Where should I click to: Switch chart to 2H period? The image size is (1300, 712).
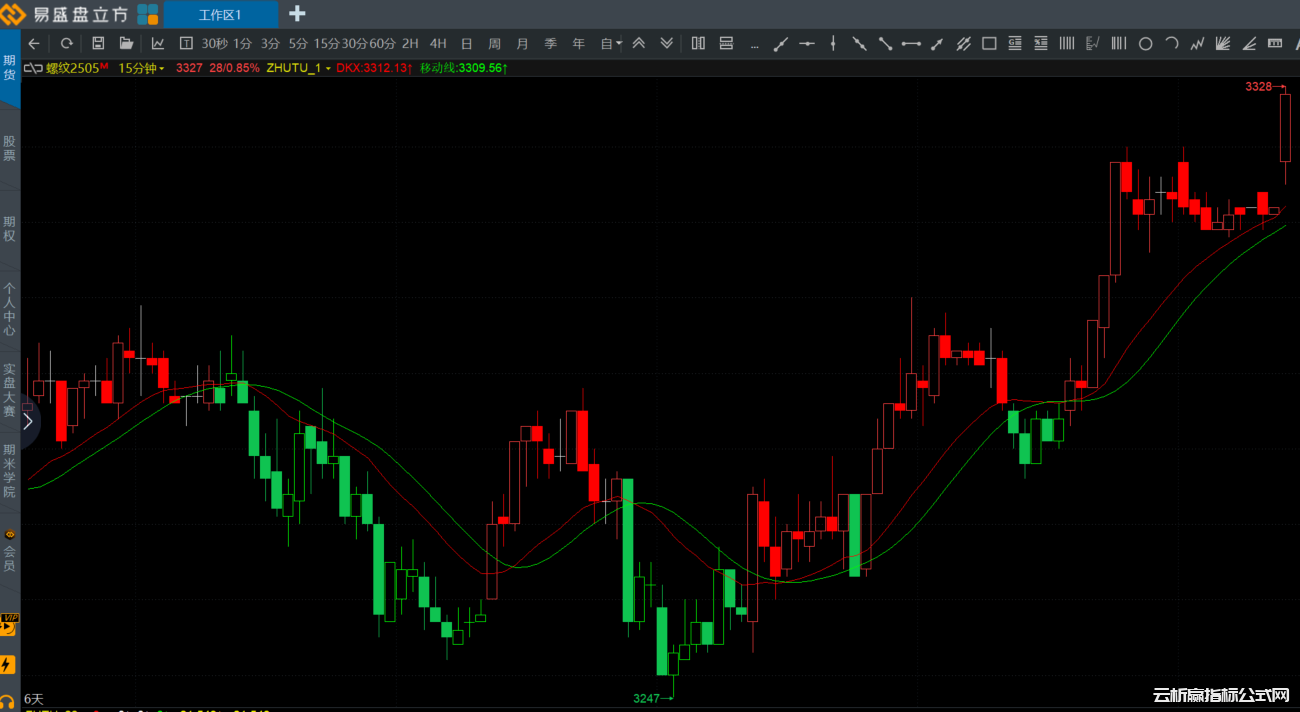pos(410,43)
